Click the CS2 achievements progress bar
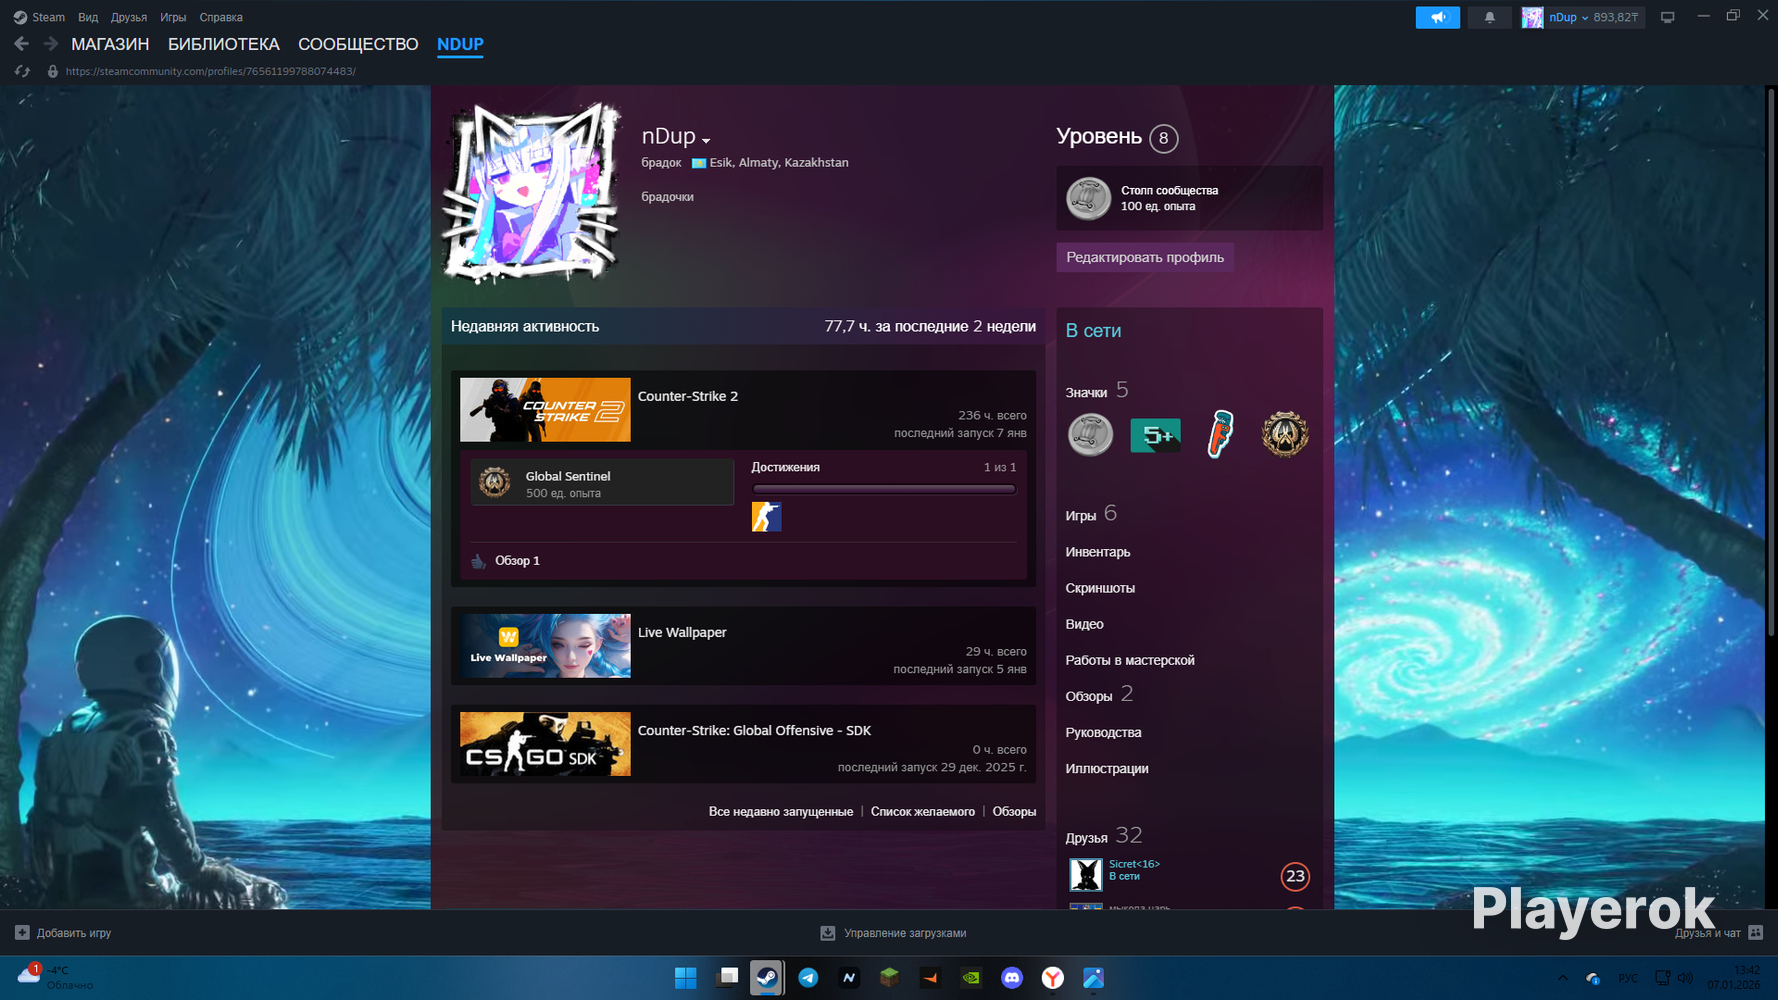Screen dimensions: 1778x1000 click(884, 489)
